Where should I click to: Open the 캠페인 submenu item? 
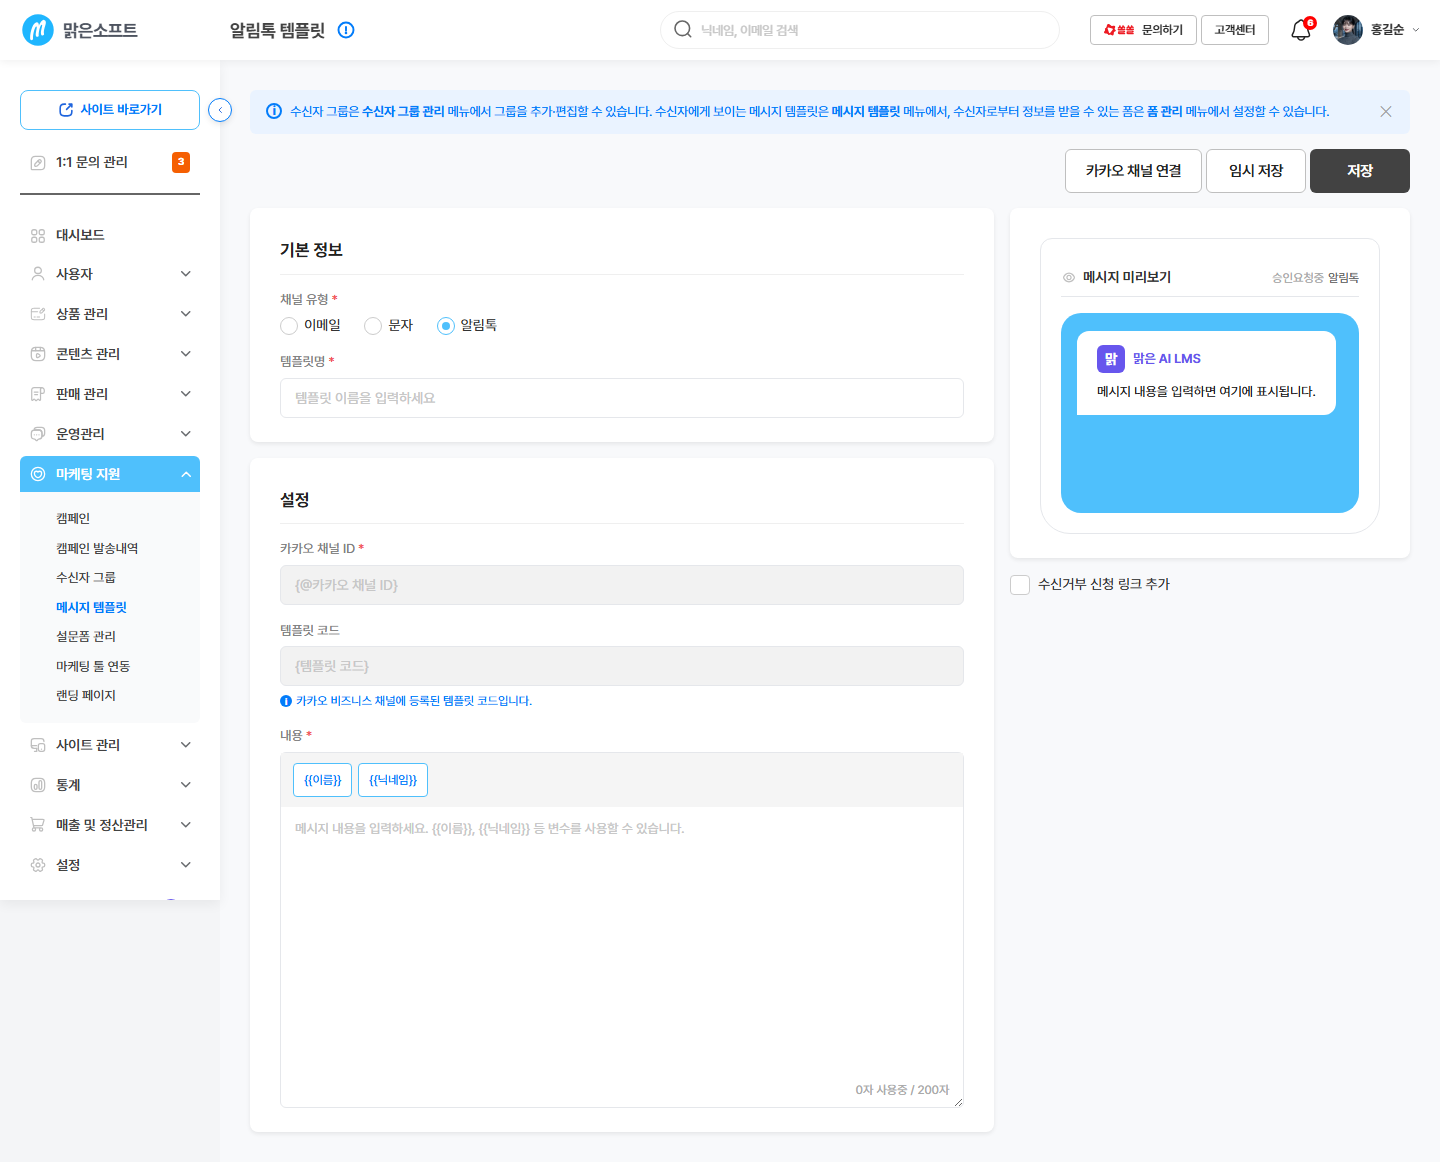coord(73,518)
